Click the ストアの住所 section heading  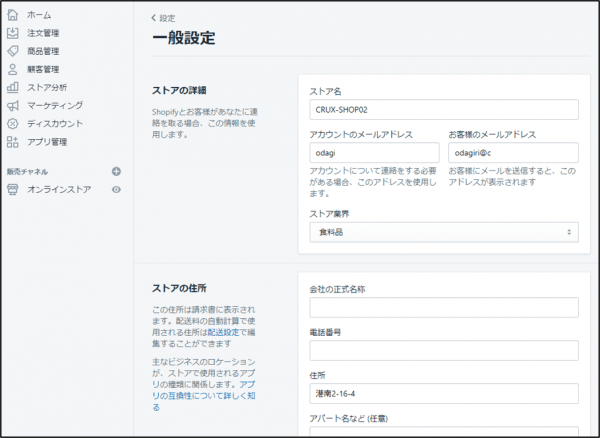179,288
